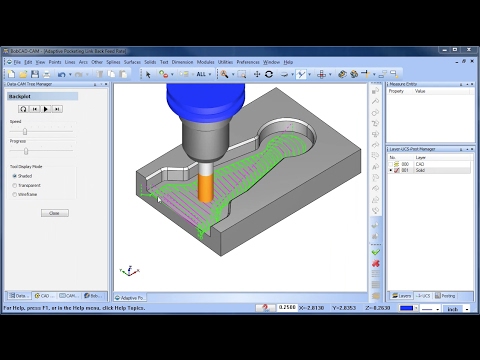This screenshot has width=480, height=360.
Task: Open the File menu
Action: 17,62
